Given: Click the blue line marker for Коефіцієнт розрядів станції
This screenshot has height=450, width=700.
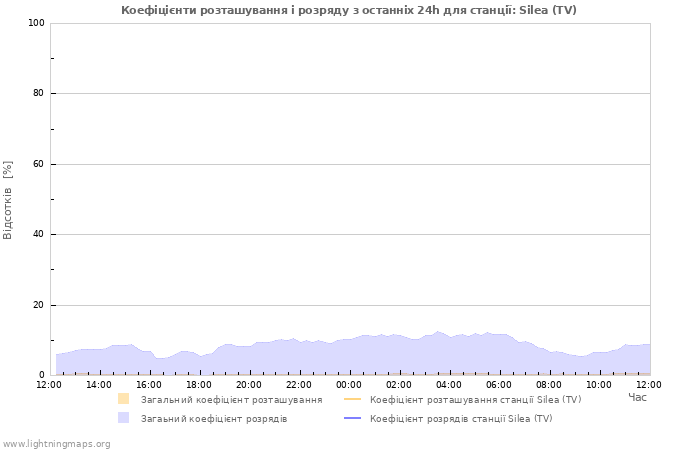Looking at the screenshot, I should pos(352,418).
